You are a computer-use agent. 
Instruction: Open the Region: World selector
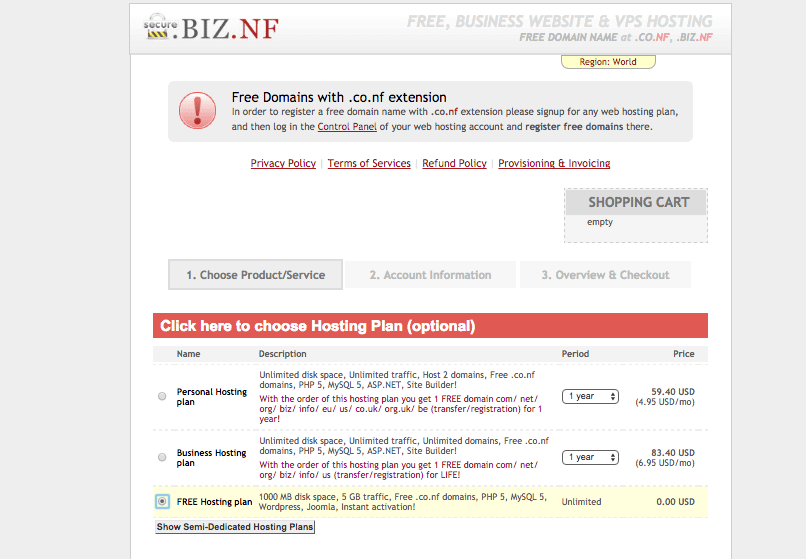(608, 62)
